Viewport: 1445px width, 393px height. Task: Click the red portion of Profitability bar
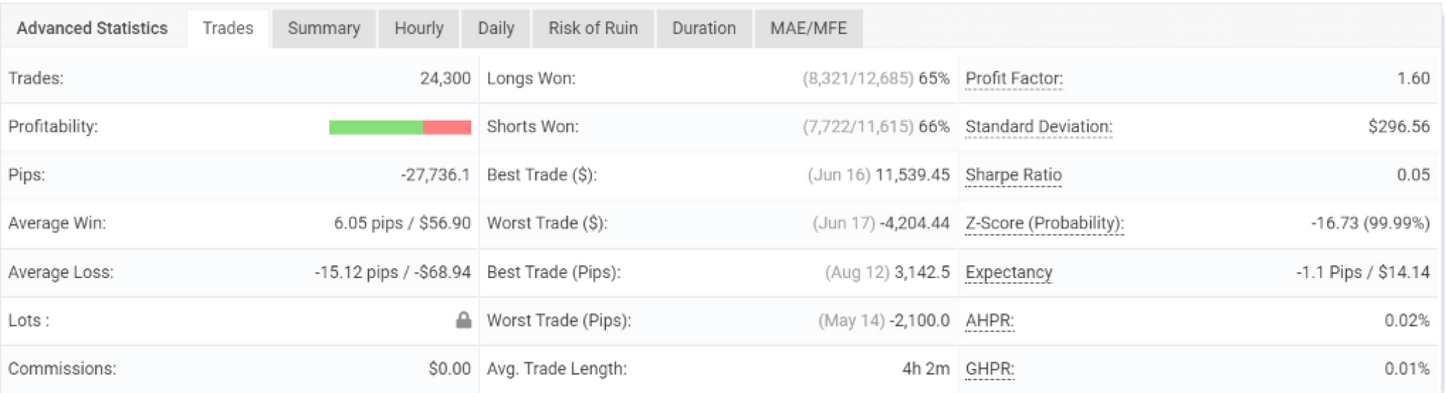pos(447,127)
